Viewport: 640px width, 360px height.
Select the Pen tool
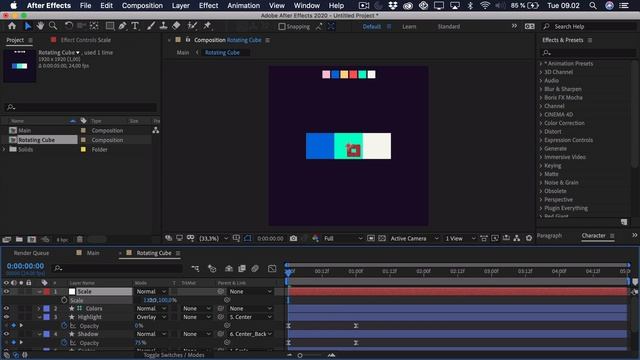(x=122, y=26)
